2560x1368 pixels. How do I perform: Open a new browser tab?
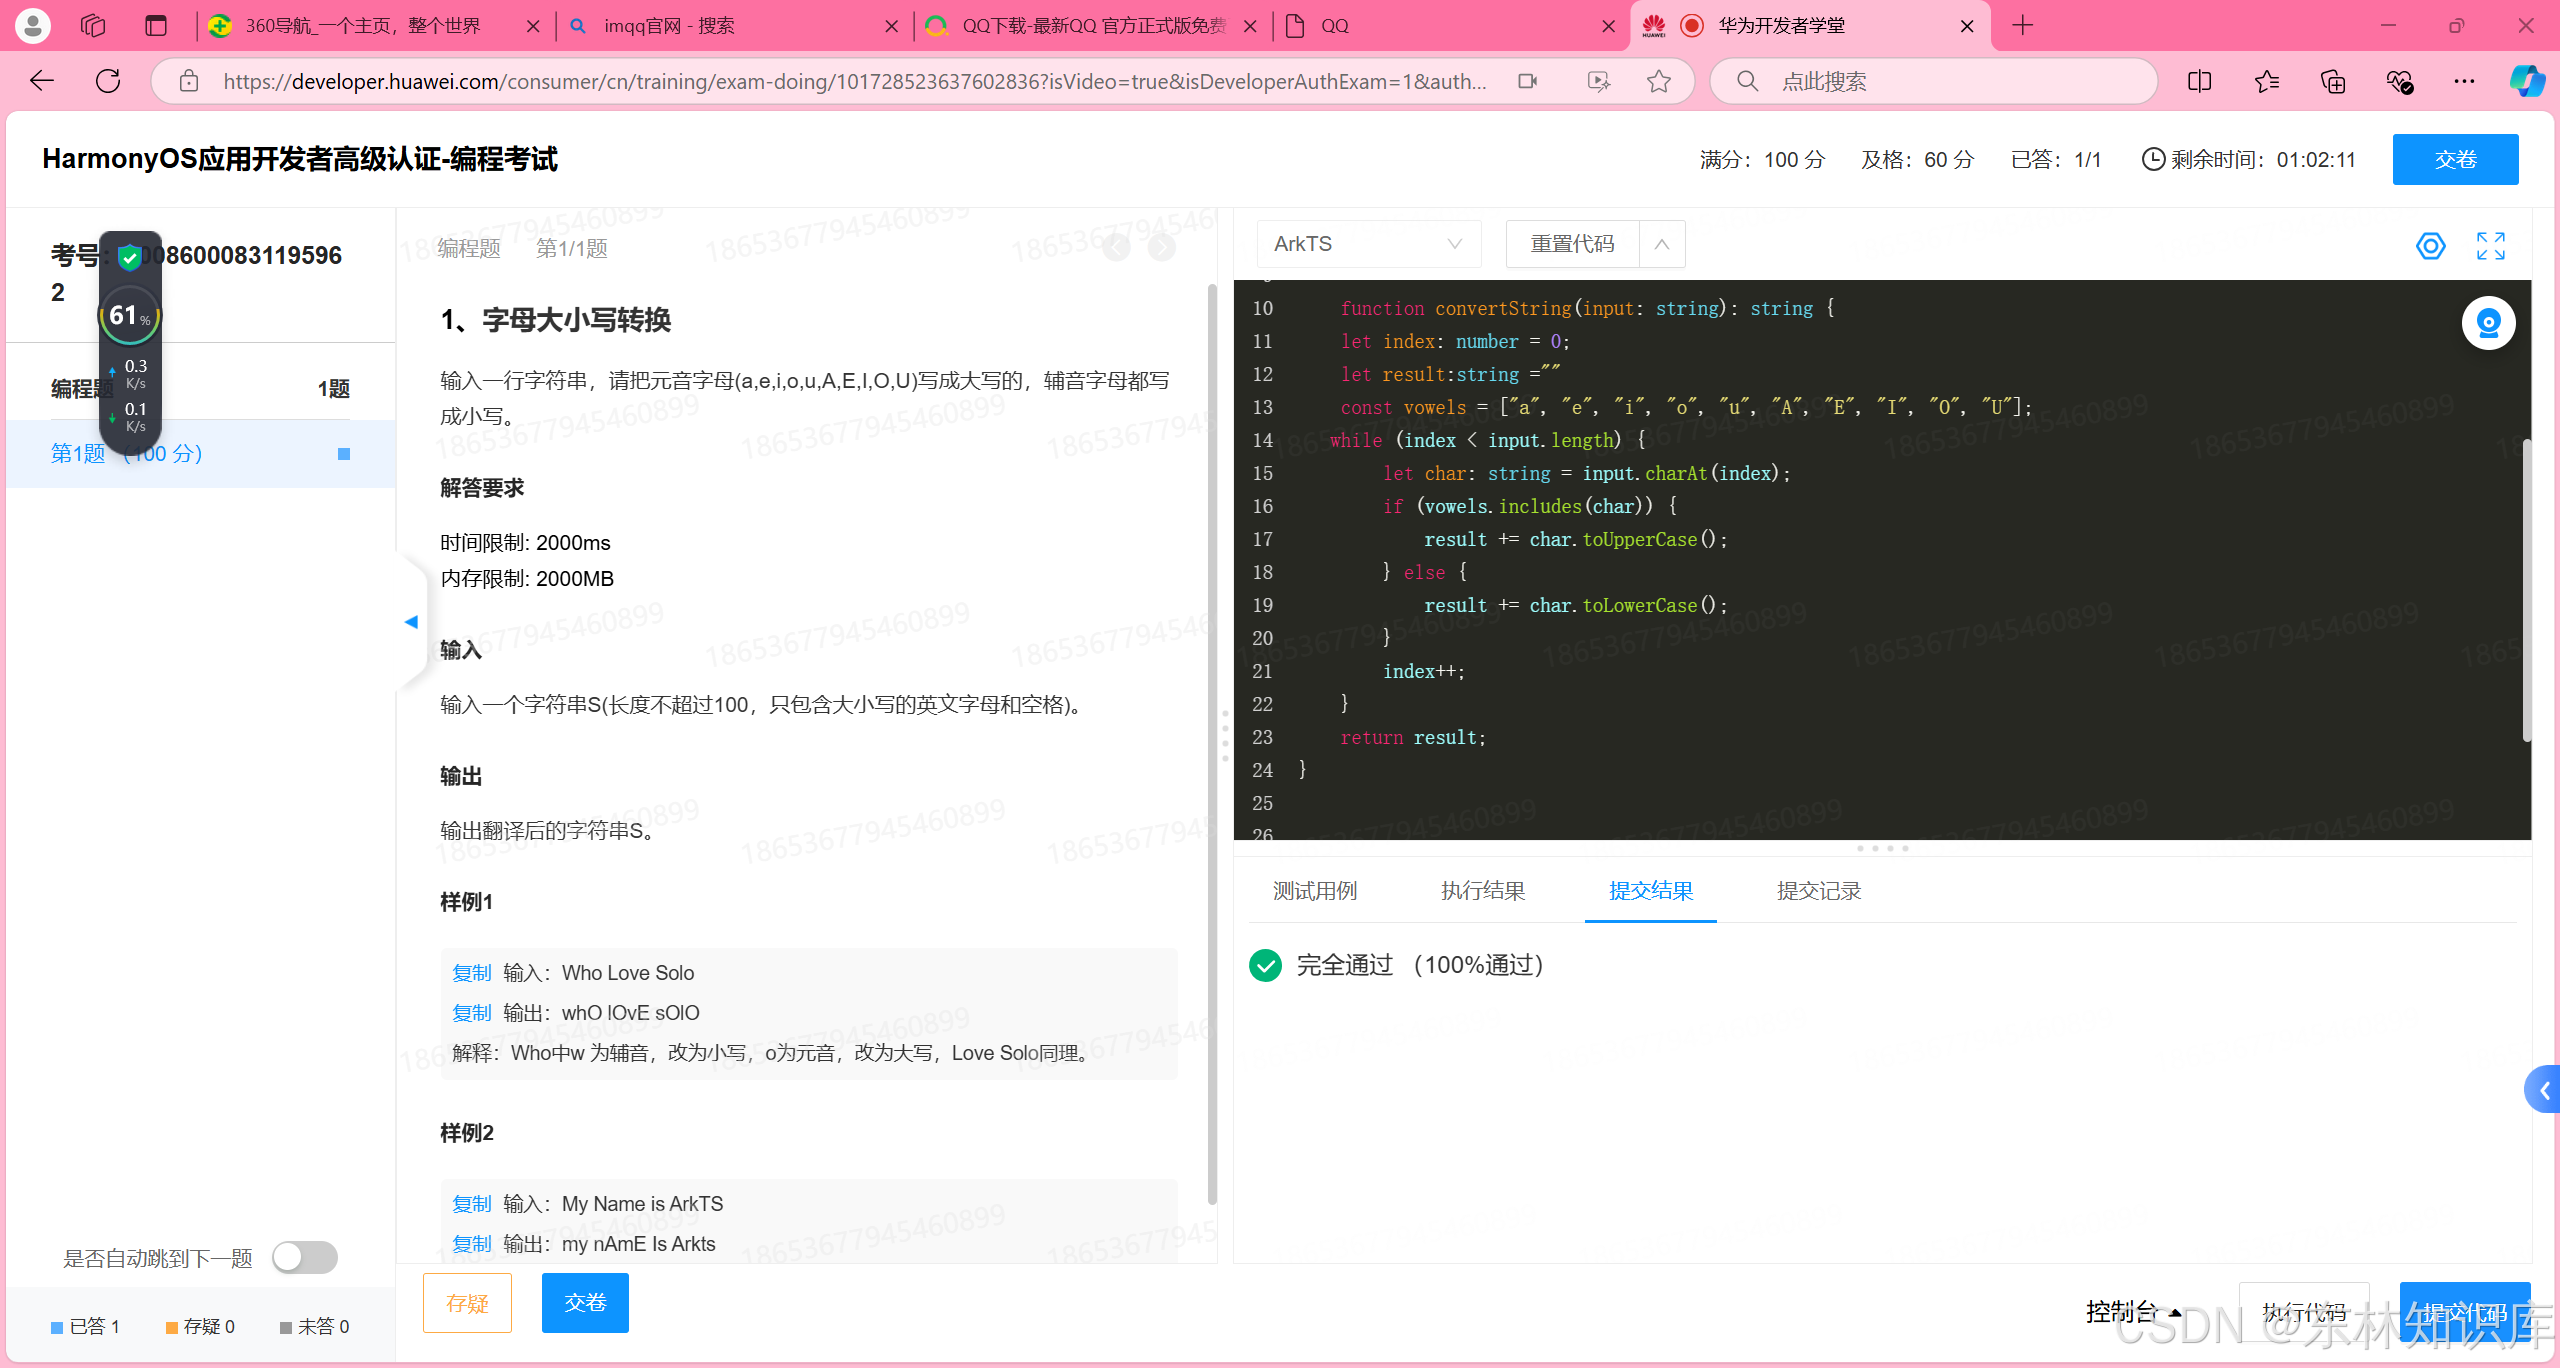2022,26
